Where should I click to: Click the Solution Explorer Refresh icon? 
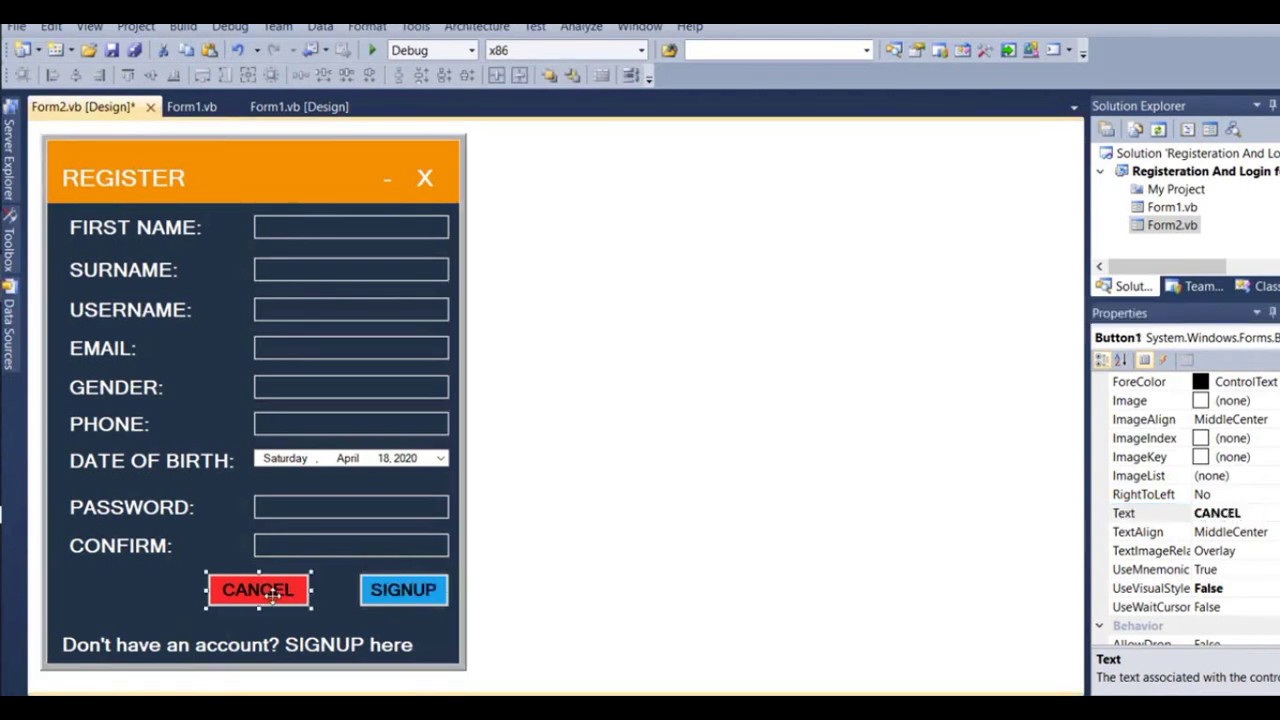(1158, 129)
